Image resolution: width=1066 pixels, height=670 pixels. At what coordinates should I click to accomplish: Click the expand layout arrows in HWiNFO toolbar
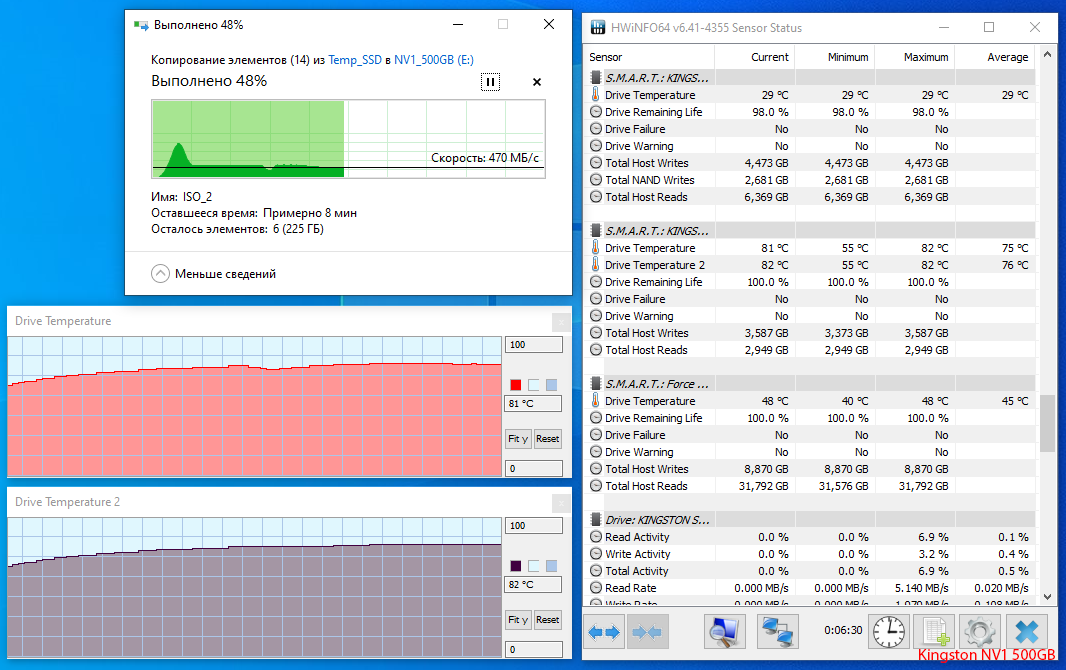click(604, 633)
